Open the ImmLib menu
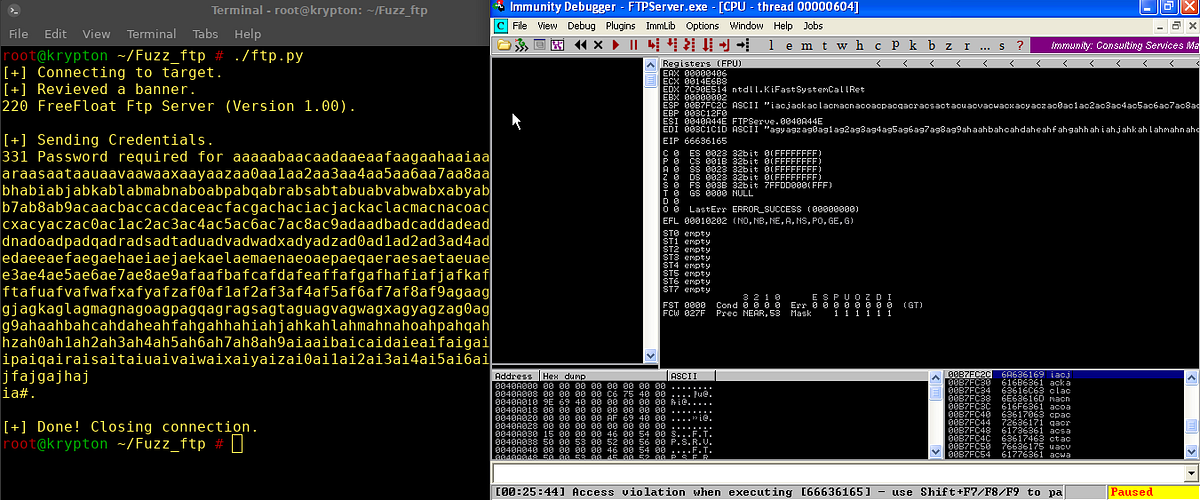The width and height of the screenshot is (1200, 500). [661, 25]
